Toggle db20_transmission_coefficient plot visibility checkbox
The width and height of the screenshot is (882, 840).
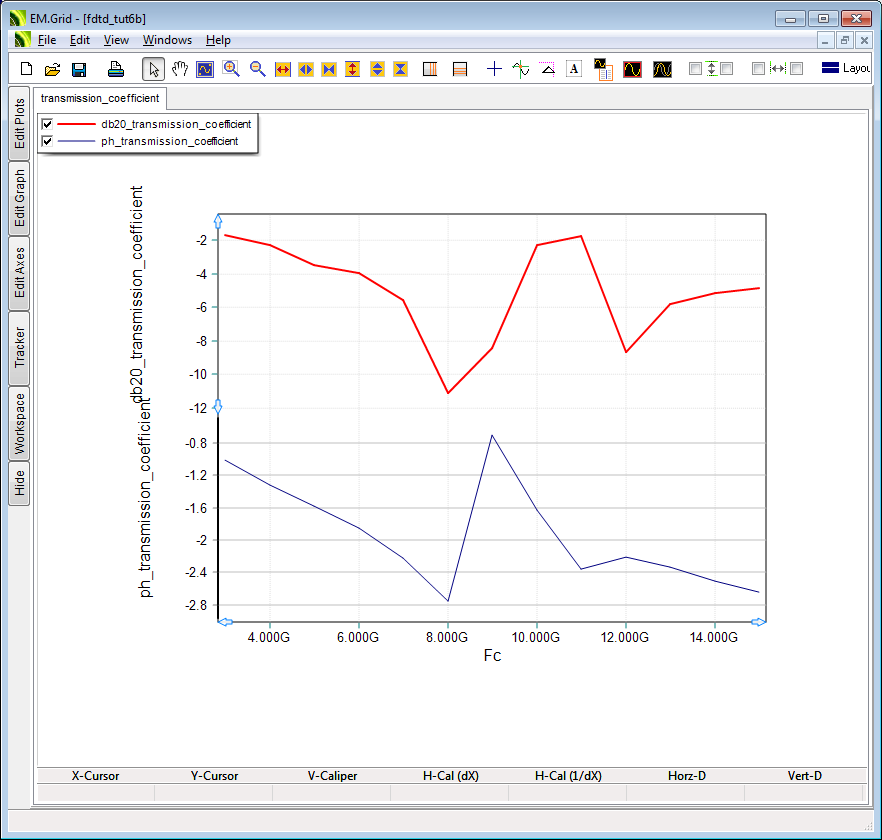pyautogui.click(x=47, y=124)
